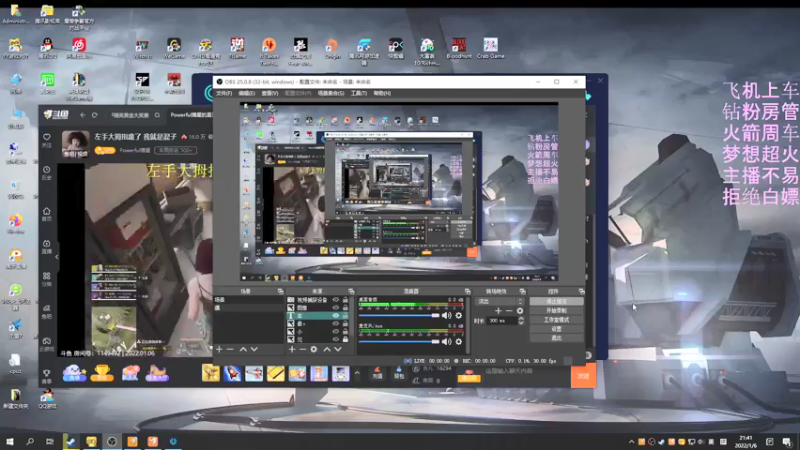
Task: Move scene down in OBS Scenes panel
Action: 254,349
